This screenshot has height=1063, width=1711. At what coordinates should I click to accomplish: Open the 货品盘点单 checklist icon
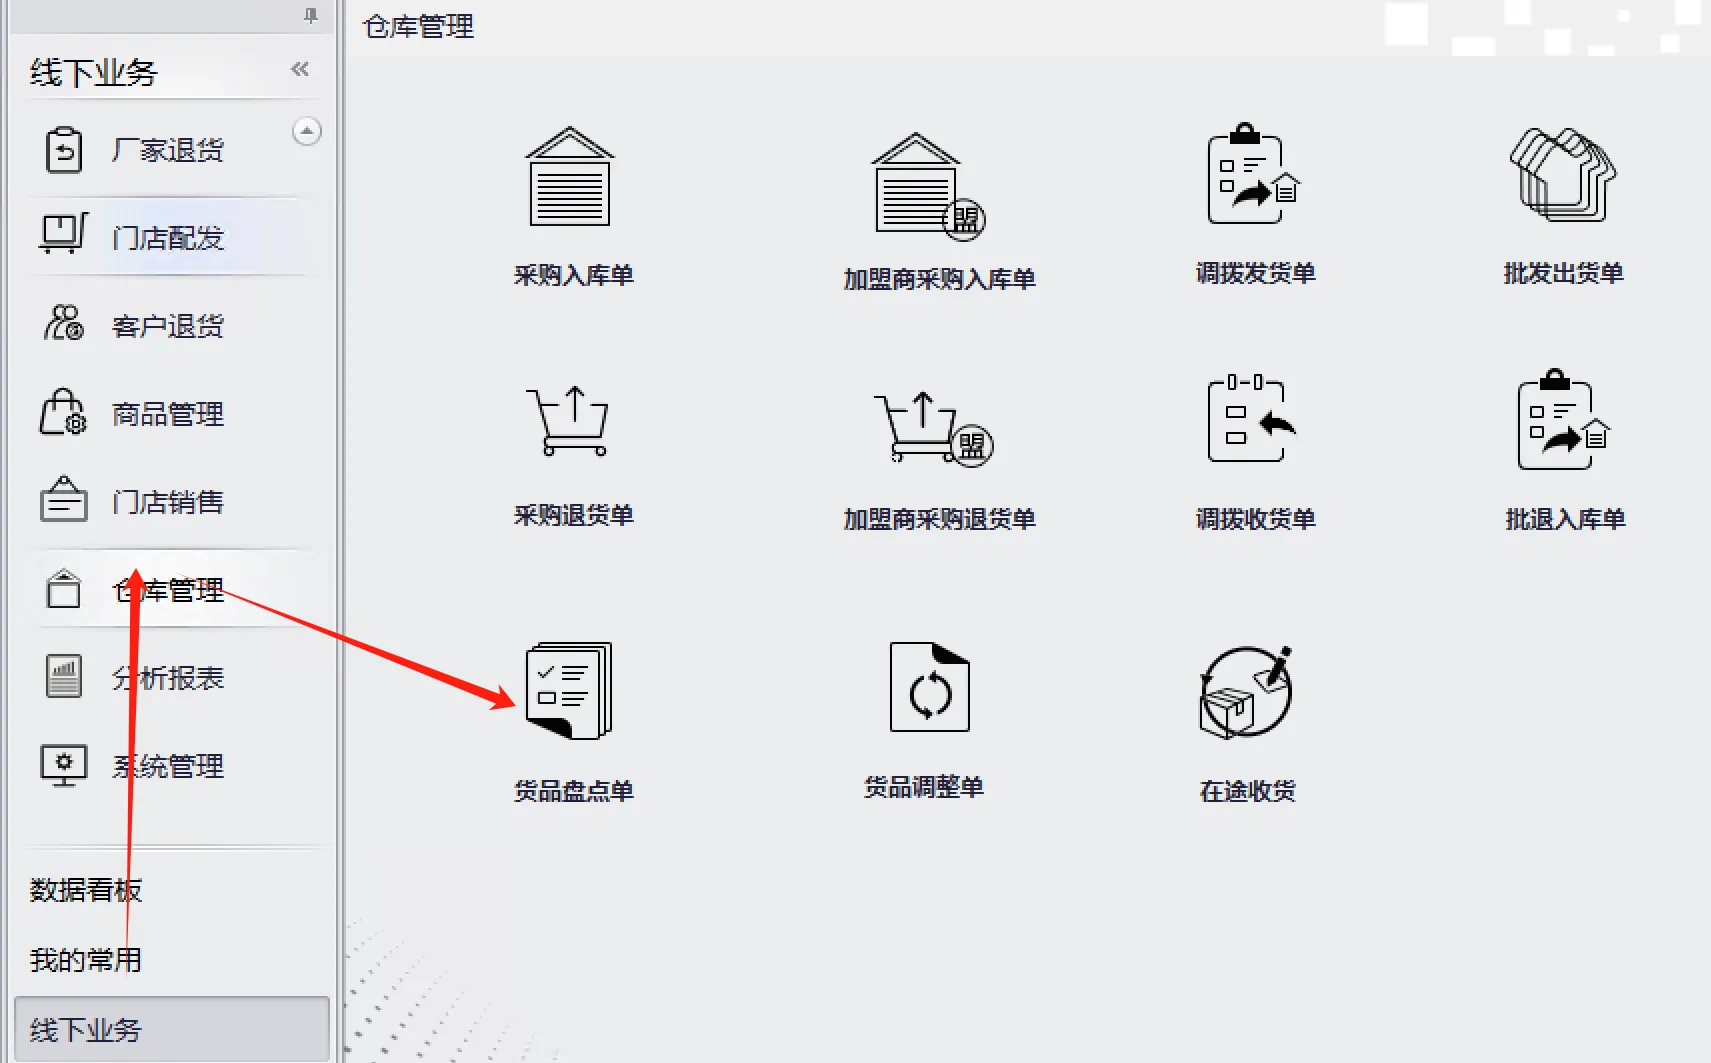pos(568,691)
